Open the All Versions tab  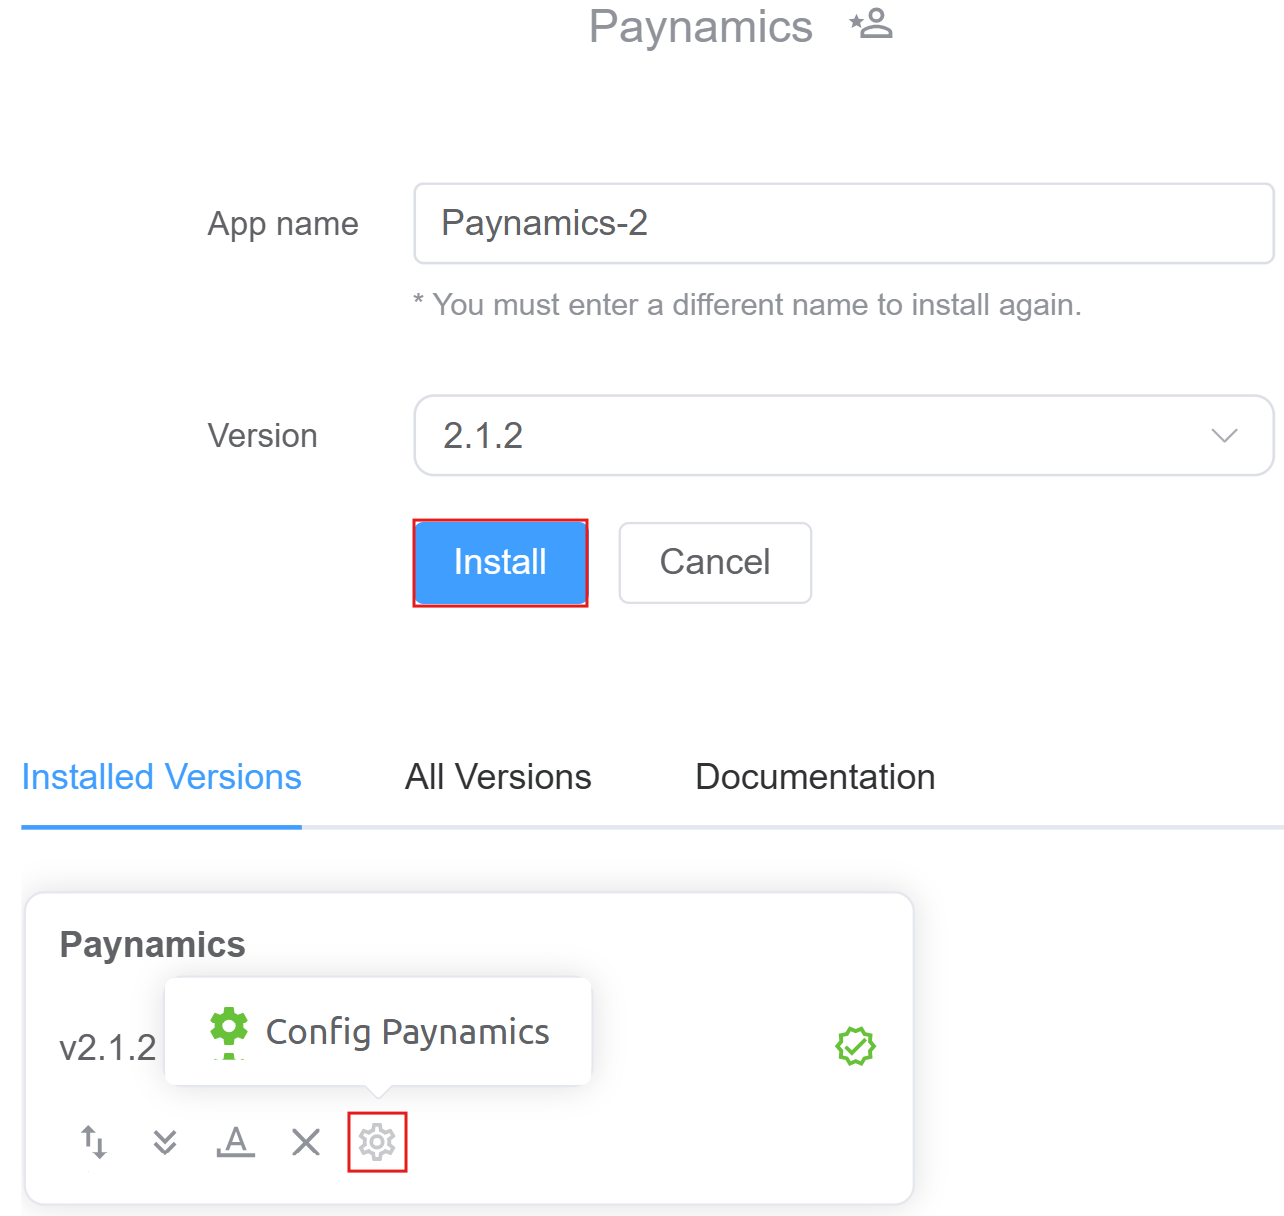click(498, 777)
